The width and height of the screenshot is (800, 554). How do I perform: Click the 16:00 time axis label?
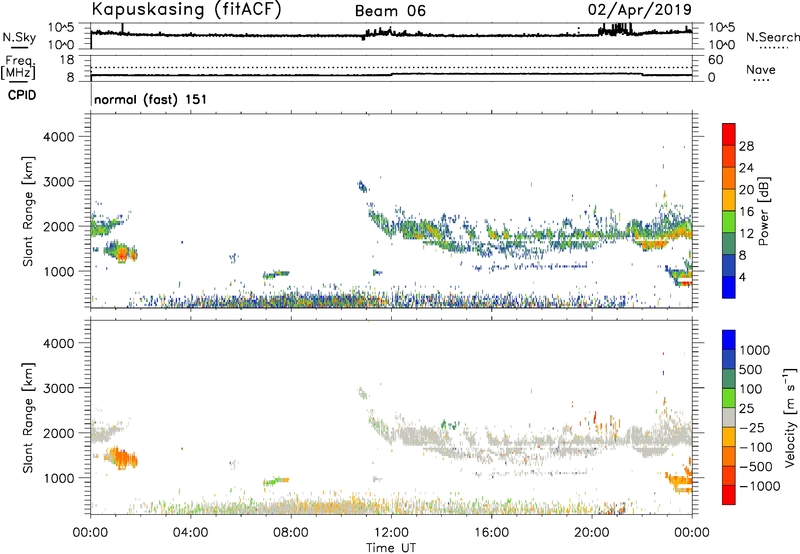pyautogui.click(x=491, y=533)
